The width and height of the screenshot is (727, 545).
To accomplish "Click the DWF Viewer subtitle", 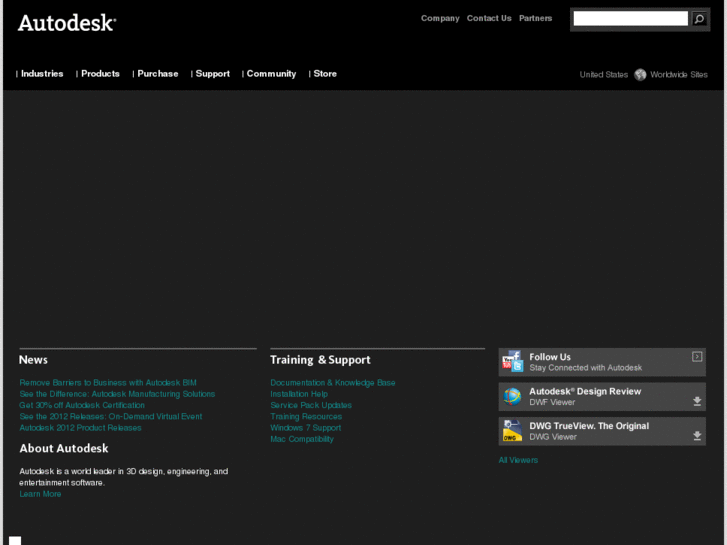I will coord(552,403).
